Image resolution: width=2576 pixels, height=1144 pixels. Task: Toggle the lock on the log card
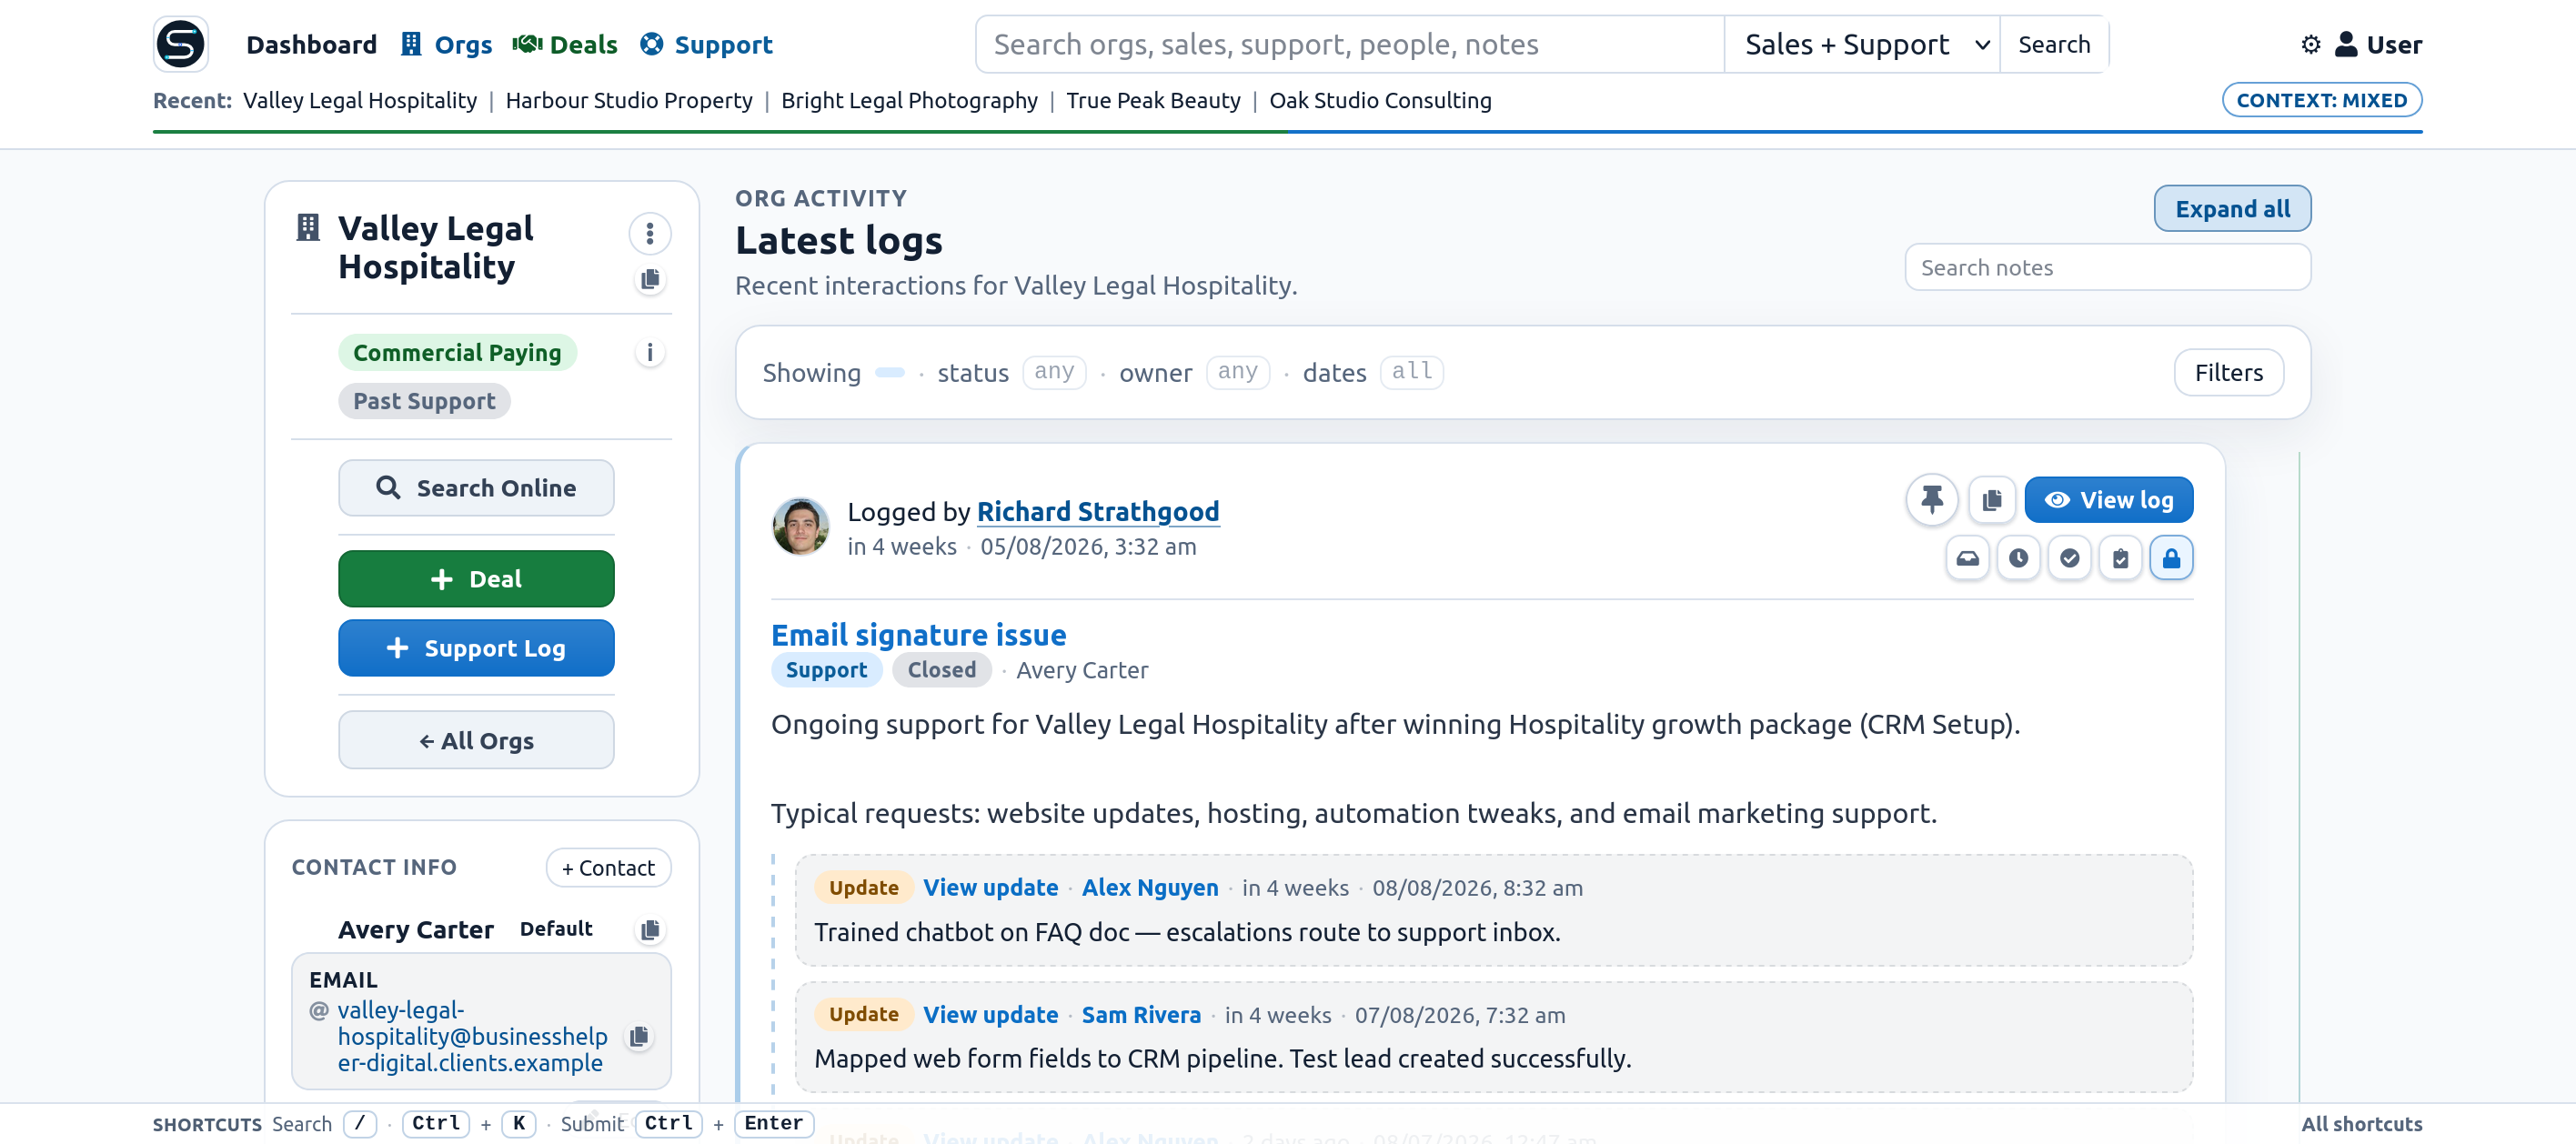(2171, 558)
